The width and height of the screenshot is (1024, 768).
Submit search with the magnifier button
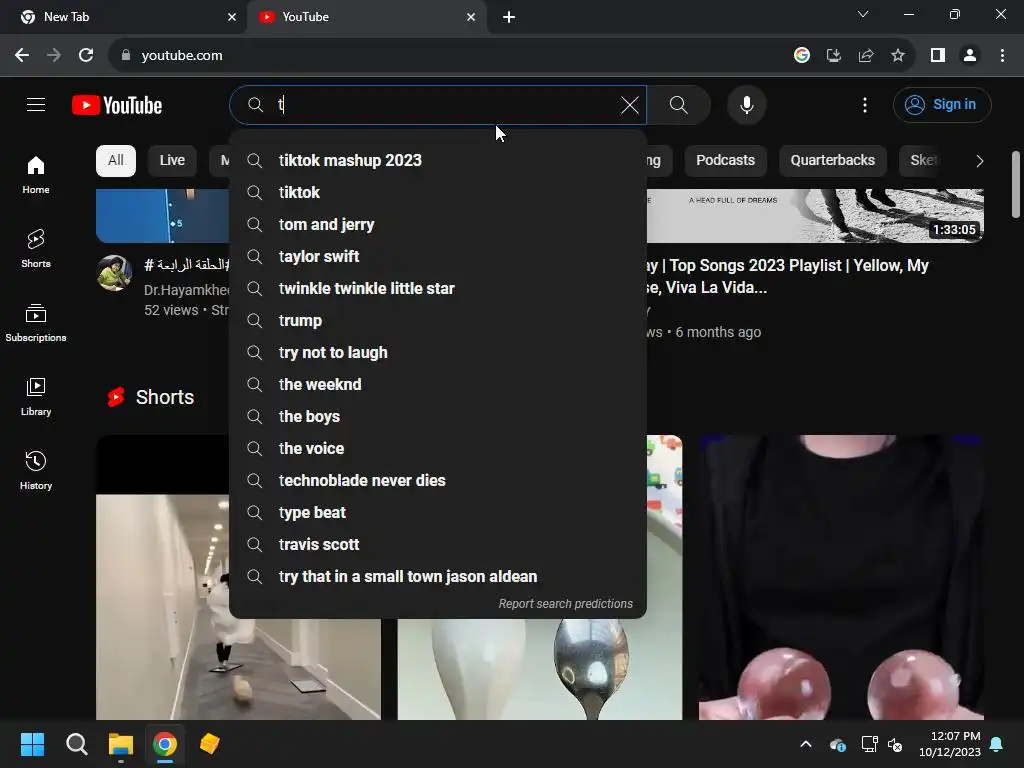pyautogui.click(x=679, y=105)
